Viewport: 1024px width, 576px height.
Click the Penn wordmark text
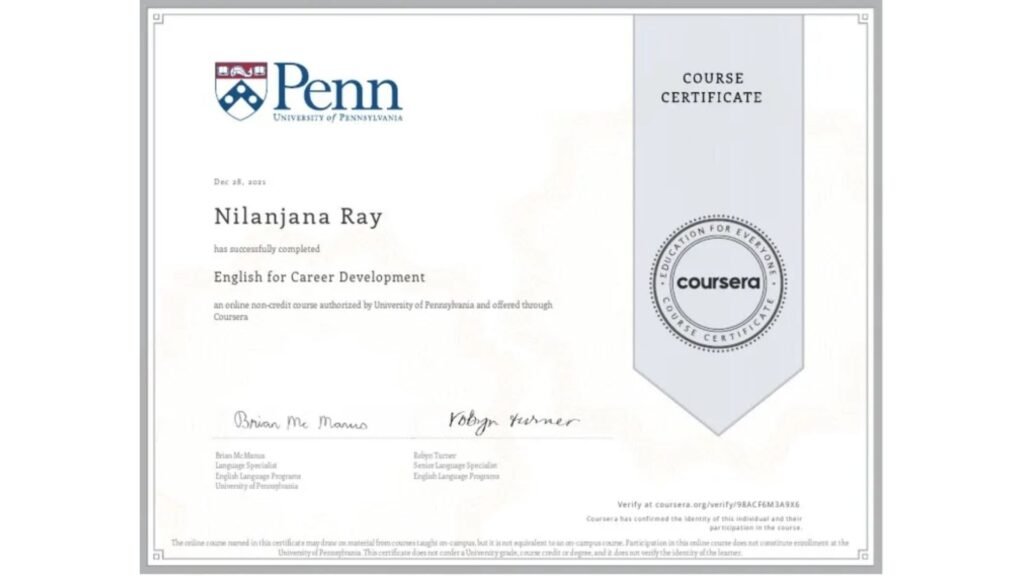pos(336,87)
